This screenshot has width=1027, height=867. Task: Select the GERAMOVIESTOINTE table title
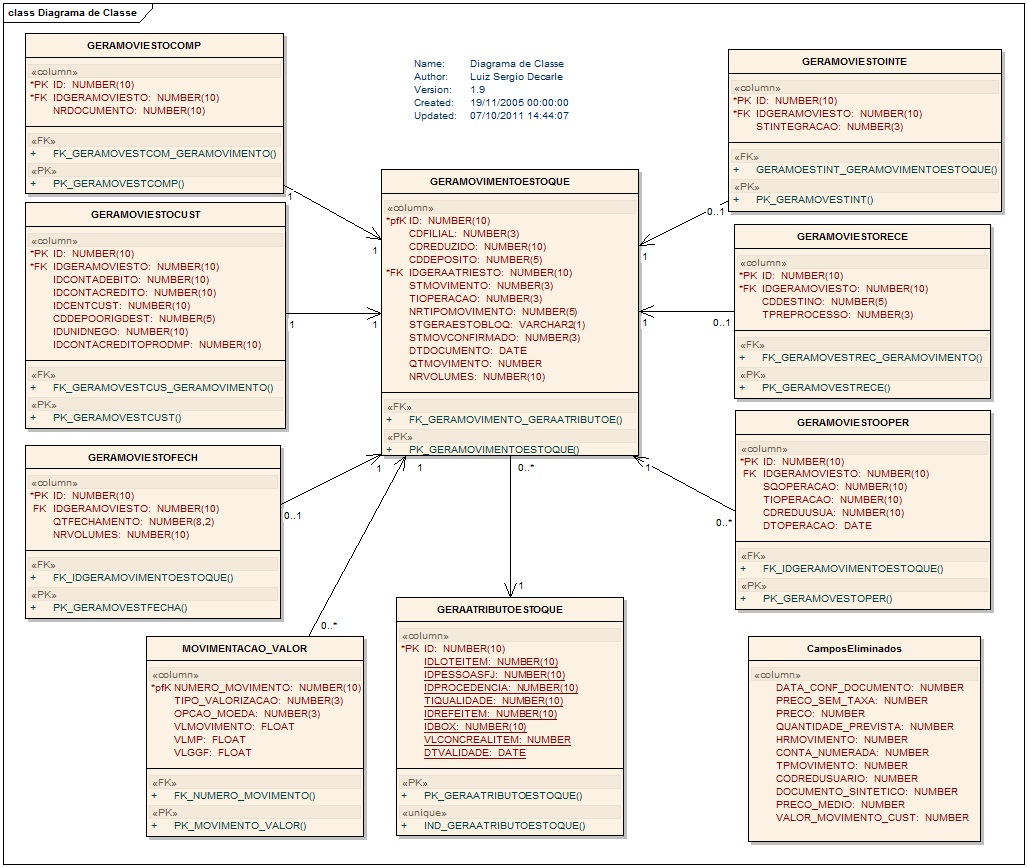854,62
